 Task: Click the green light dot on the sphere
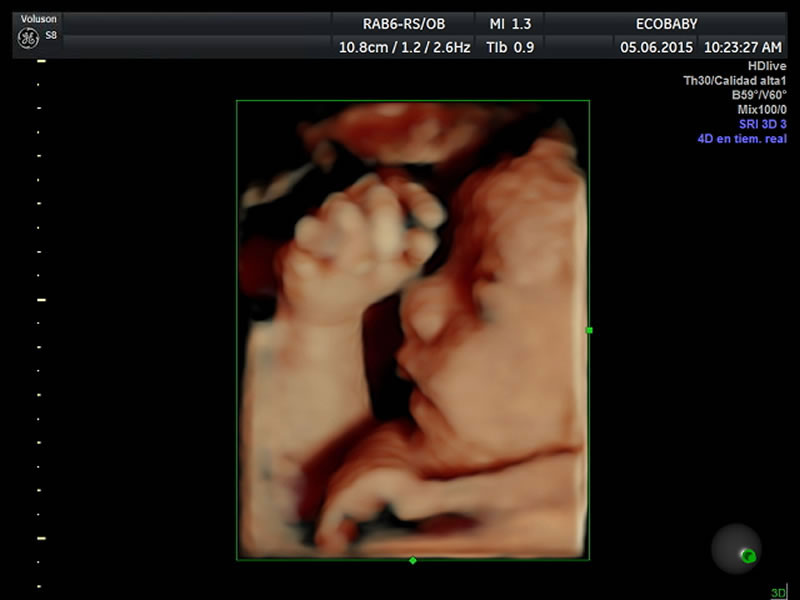coord(747,555)
